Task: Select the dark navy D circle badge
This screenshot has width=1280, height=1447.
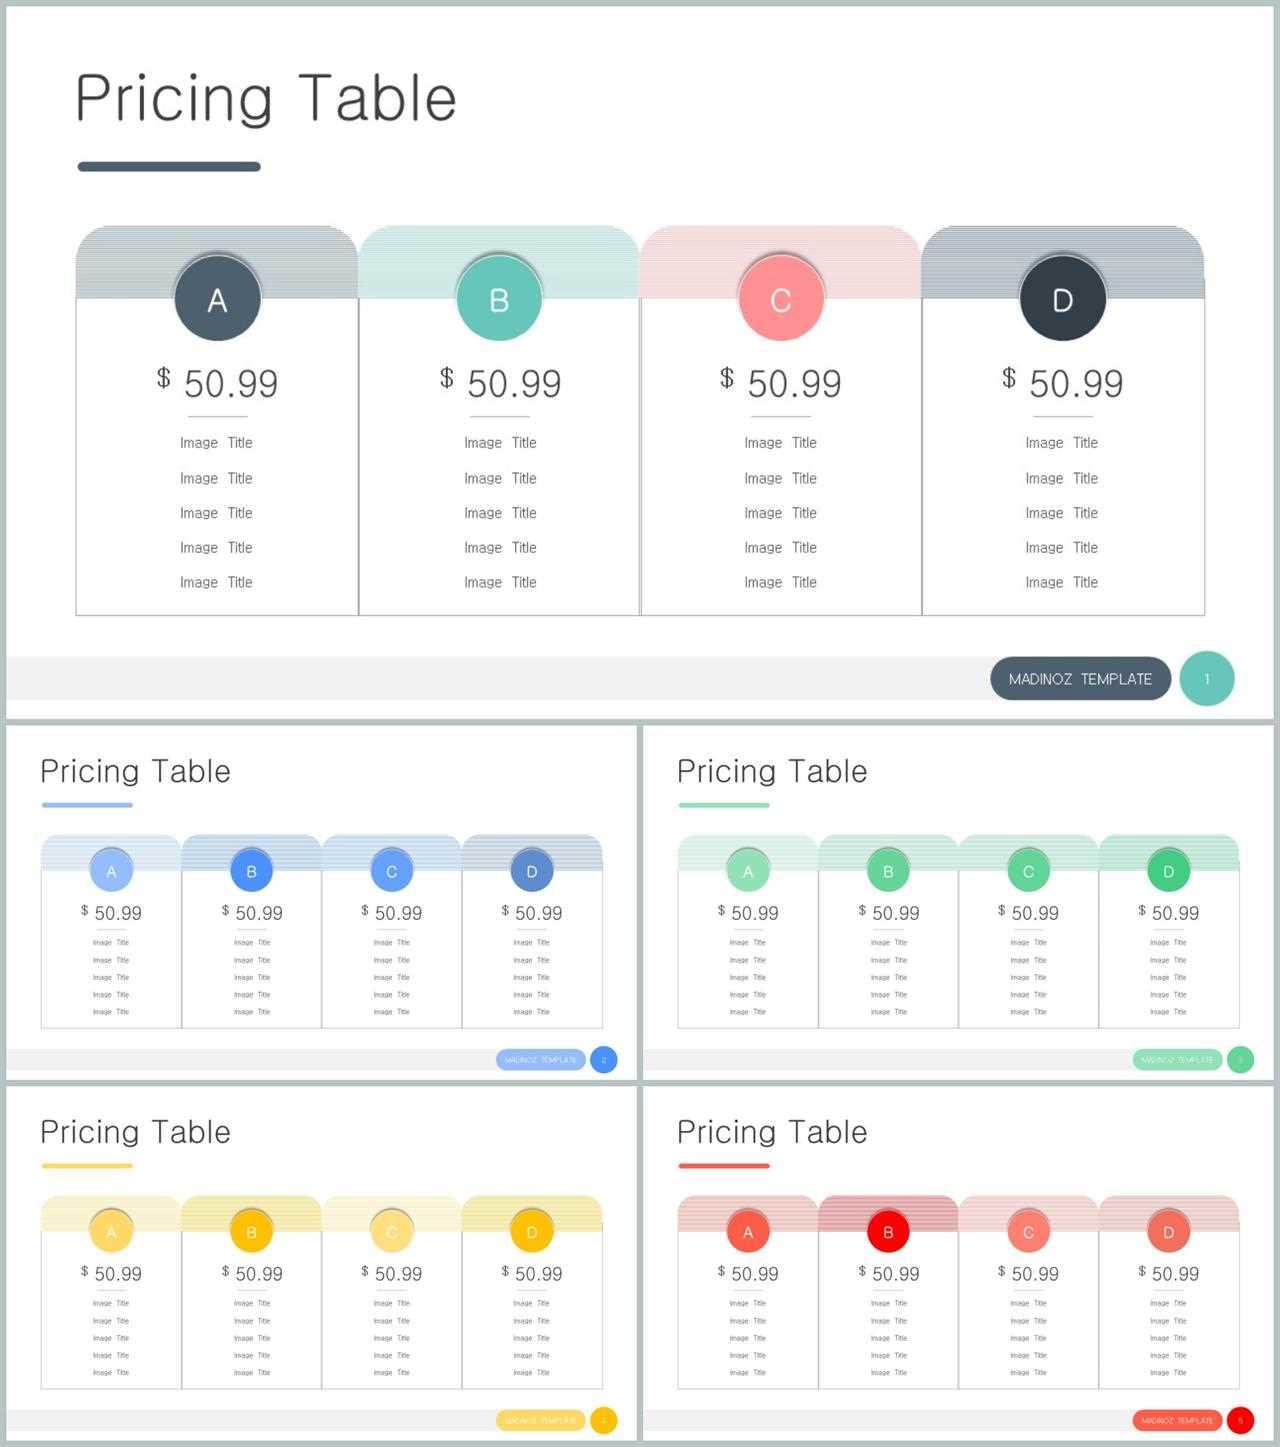Action: (x=1062, y=298)
